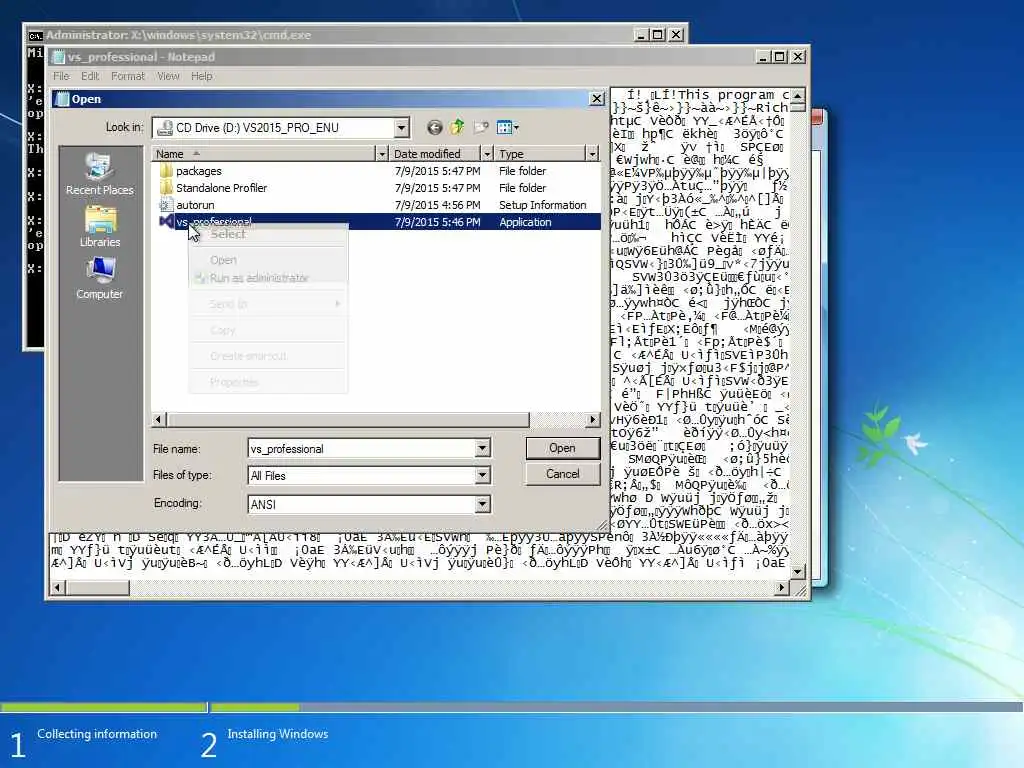
Task: Open the Notepad Help menu
Action: click(202, 76)
